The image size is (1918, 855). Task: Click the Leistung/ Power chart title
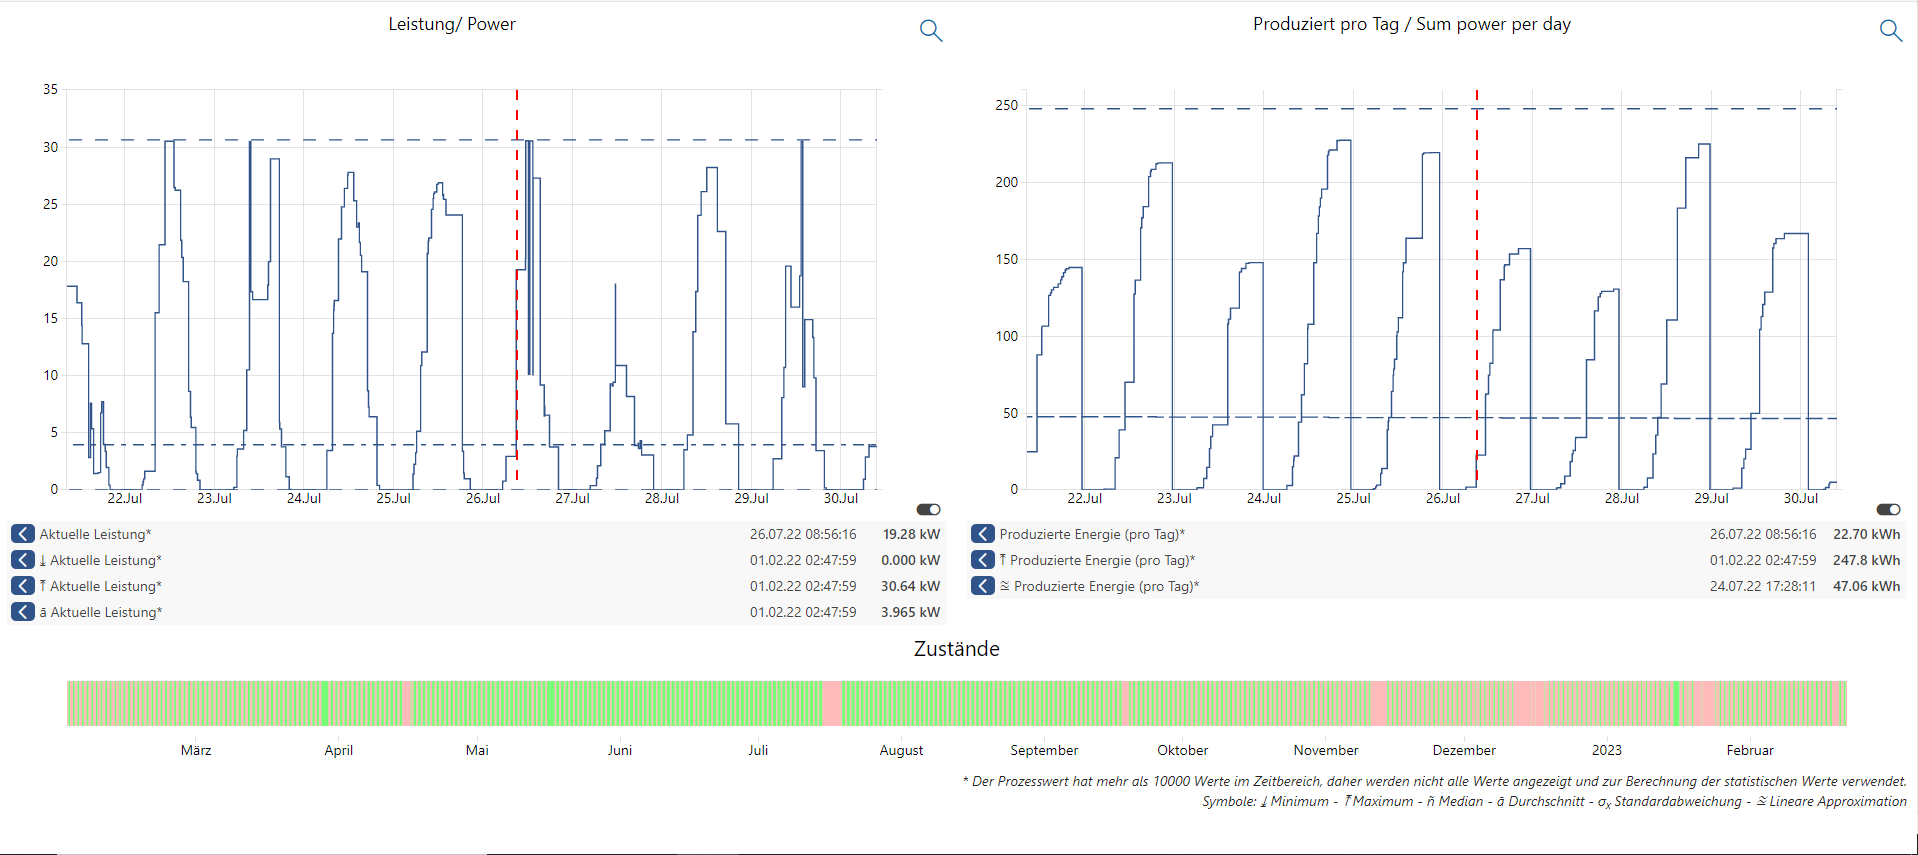[452, 24]
